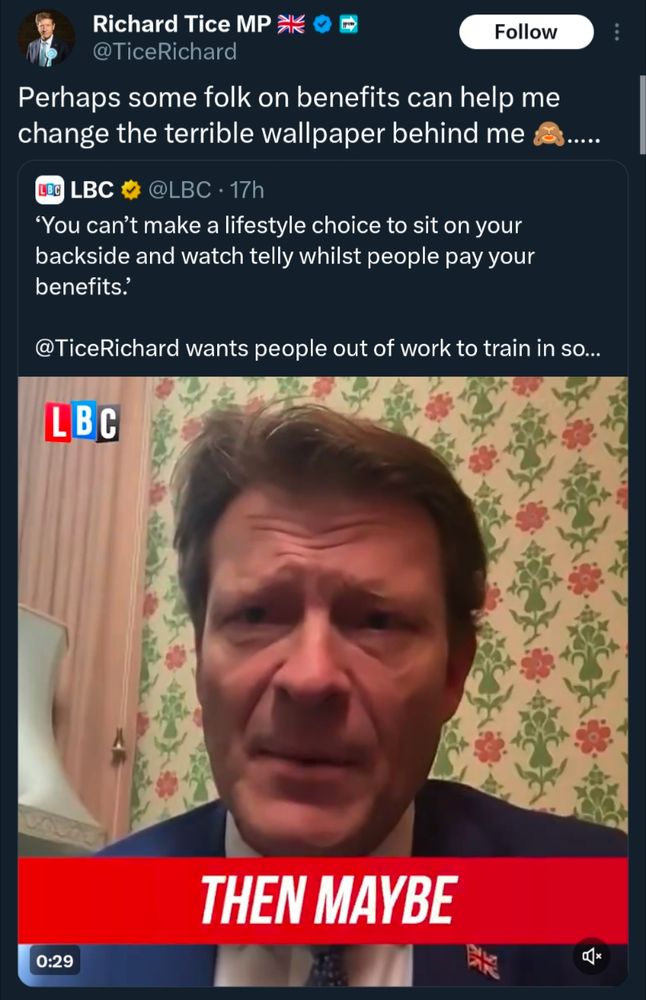The image size is (646, 1000).
Task: Unmute the video using the speaker icon
Action: coord(591,955)
